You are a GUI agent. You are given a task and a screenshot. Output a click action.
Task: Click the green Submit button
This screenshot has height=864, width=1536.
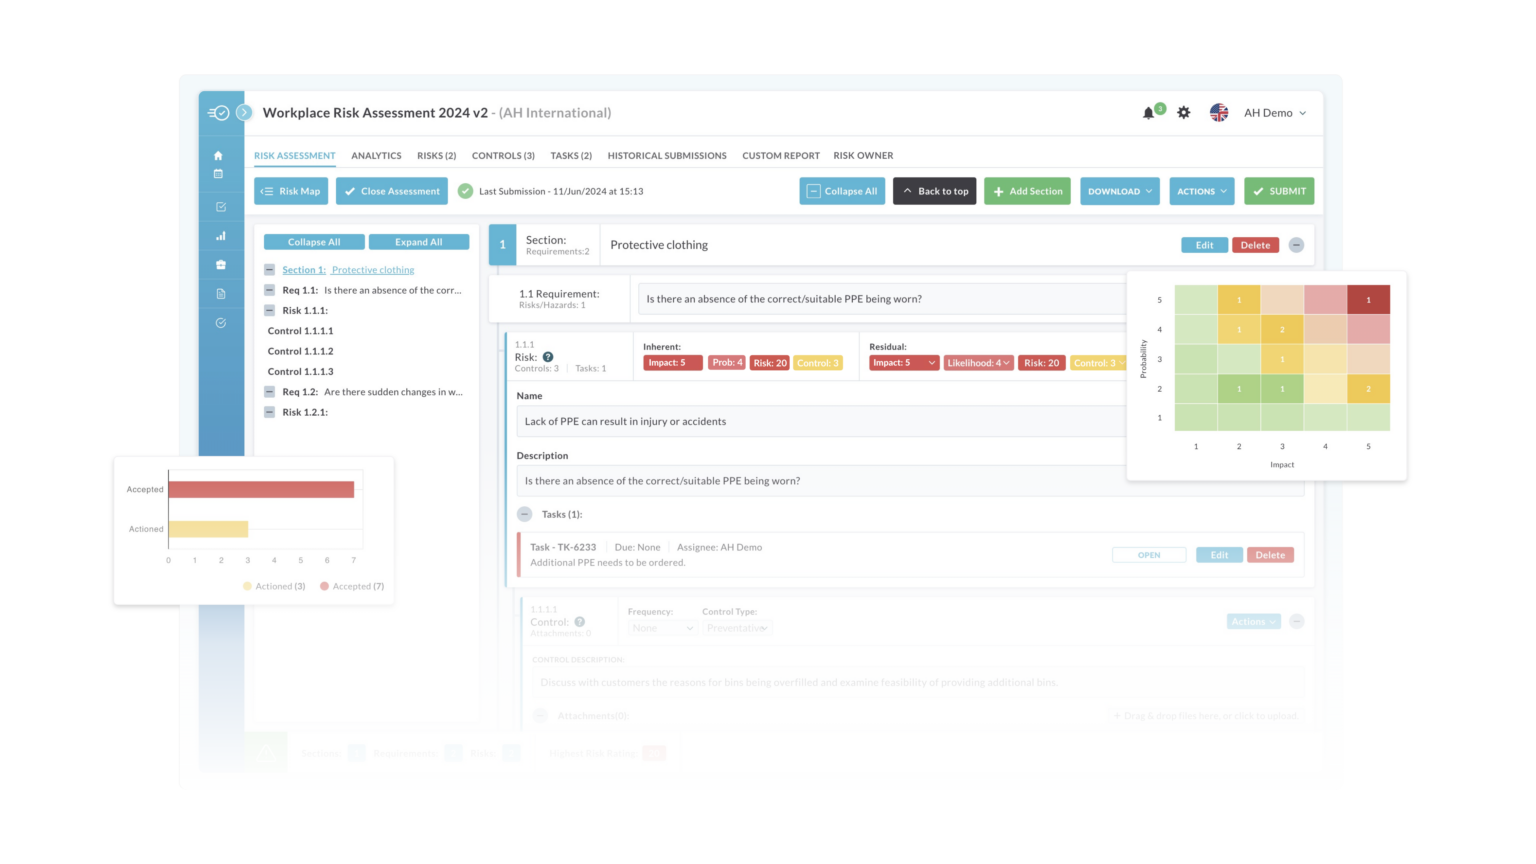point(1279,191)
